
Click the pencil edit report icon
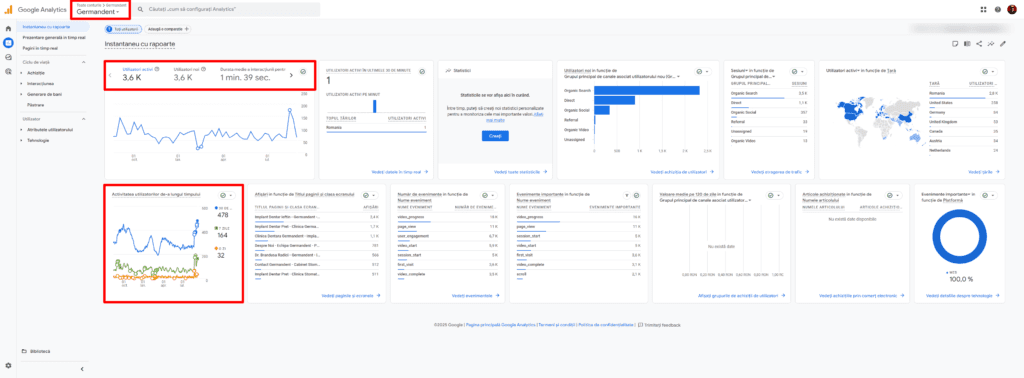(1002, 44)
